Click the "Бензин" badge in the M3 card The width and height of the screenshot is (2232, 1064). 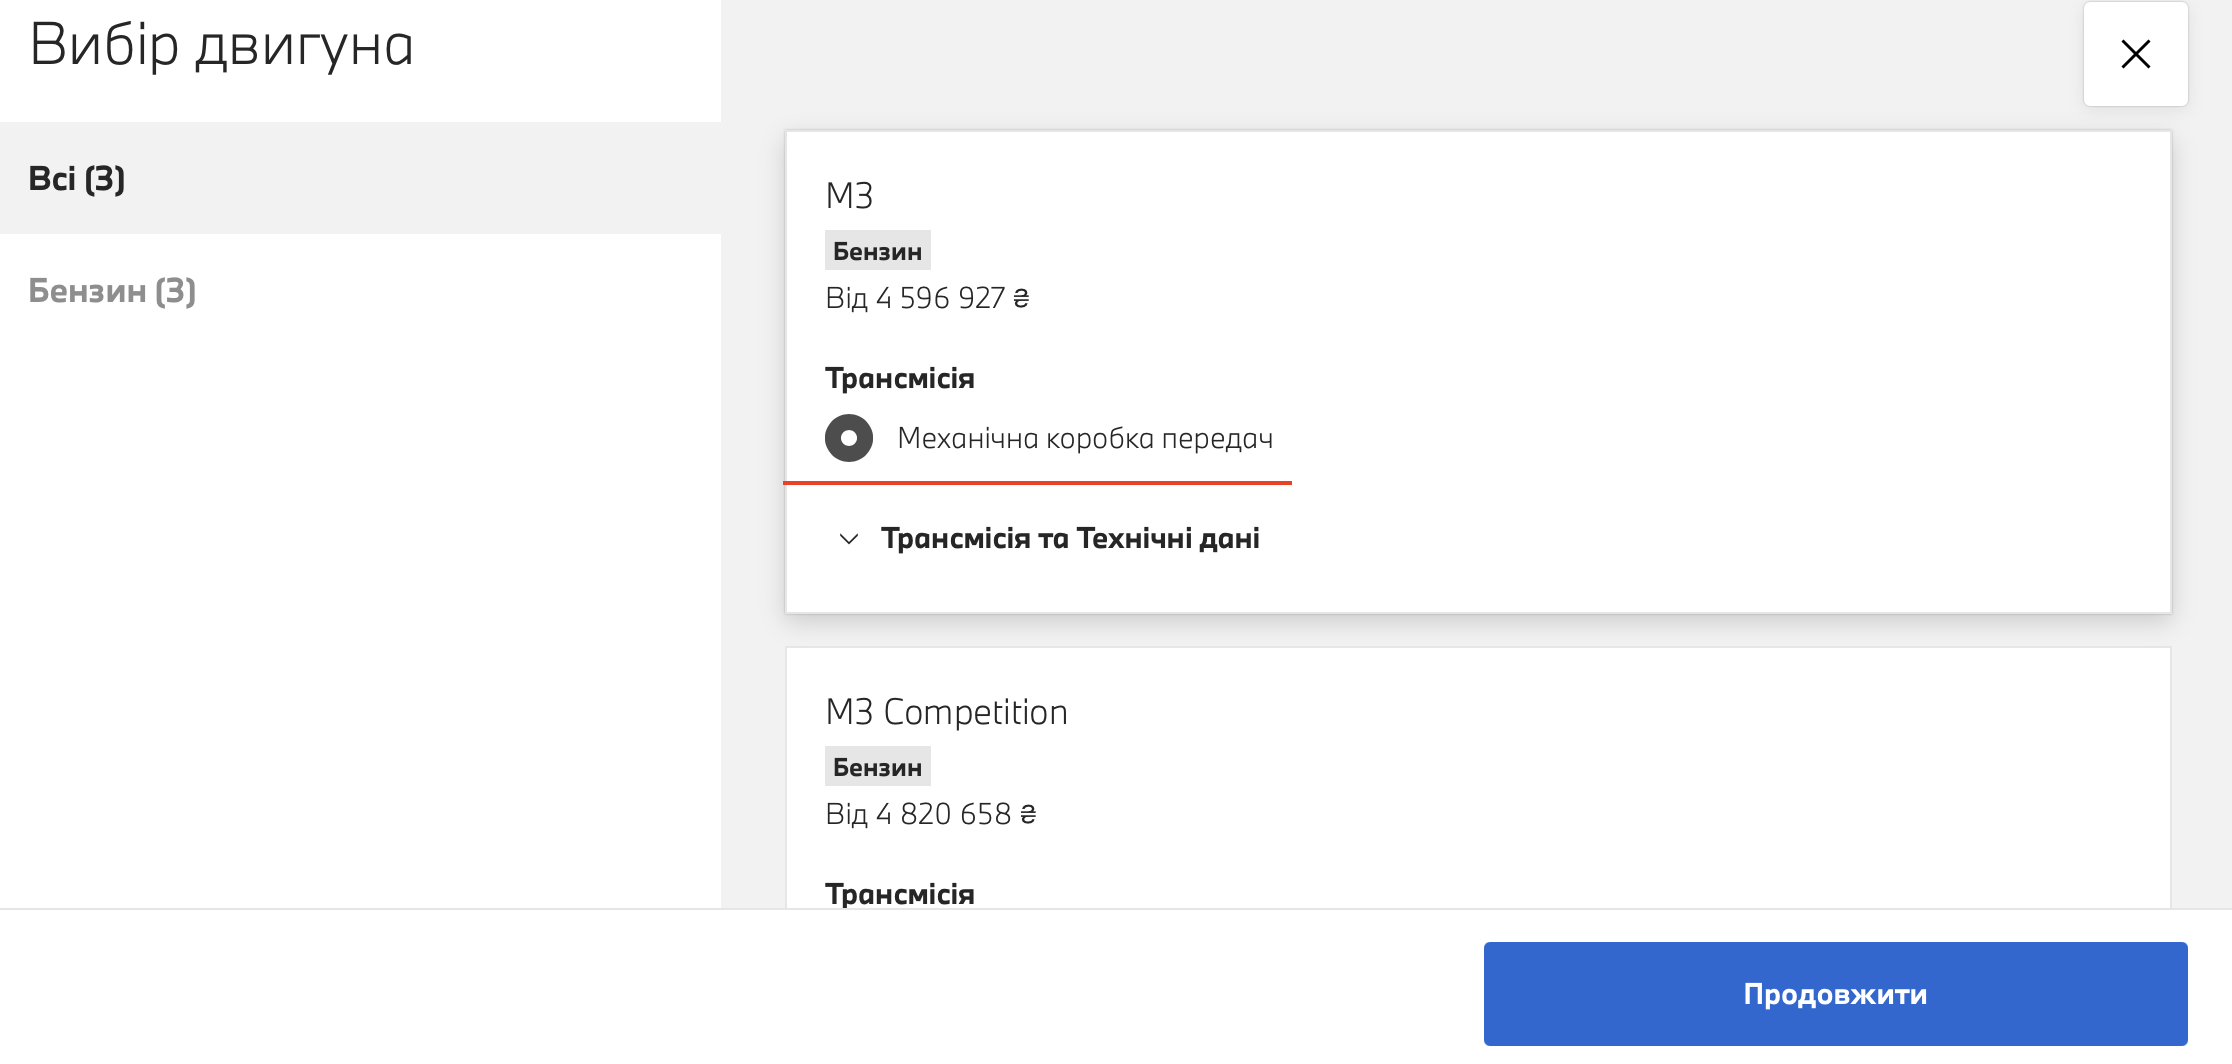(x=877, y=251)
